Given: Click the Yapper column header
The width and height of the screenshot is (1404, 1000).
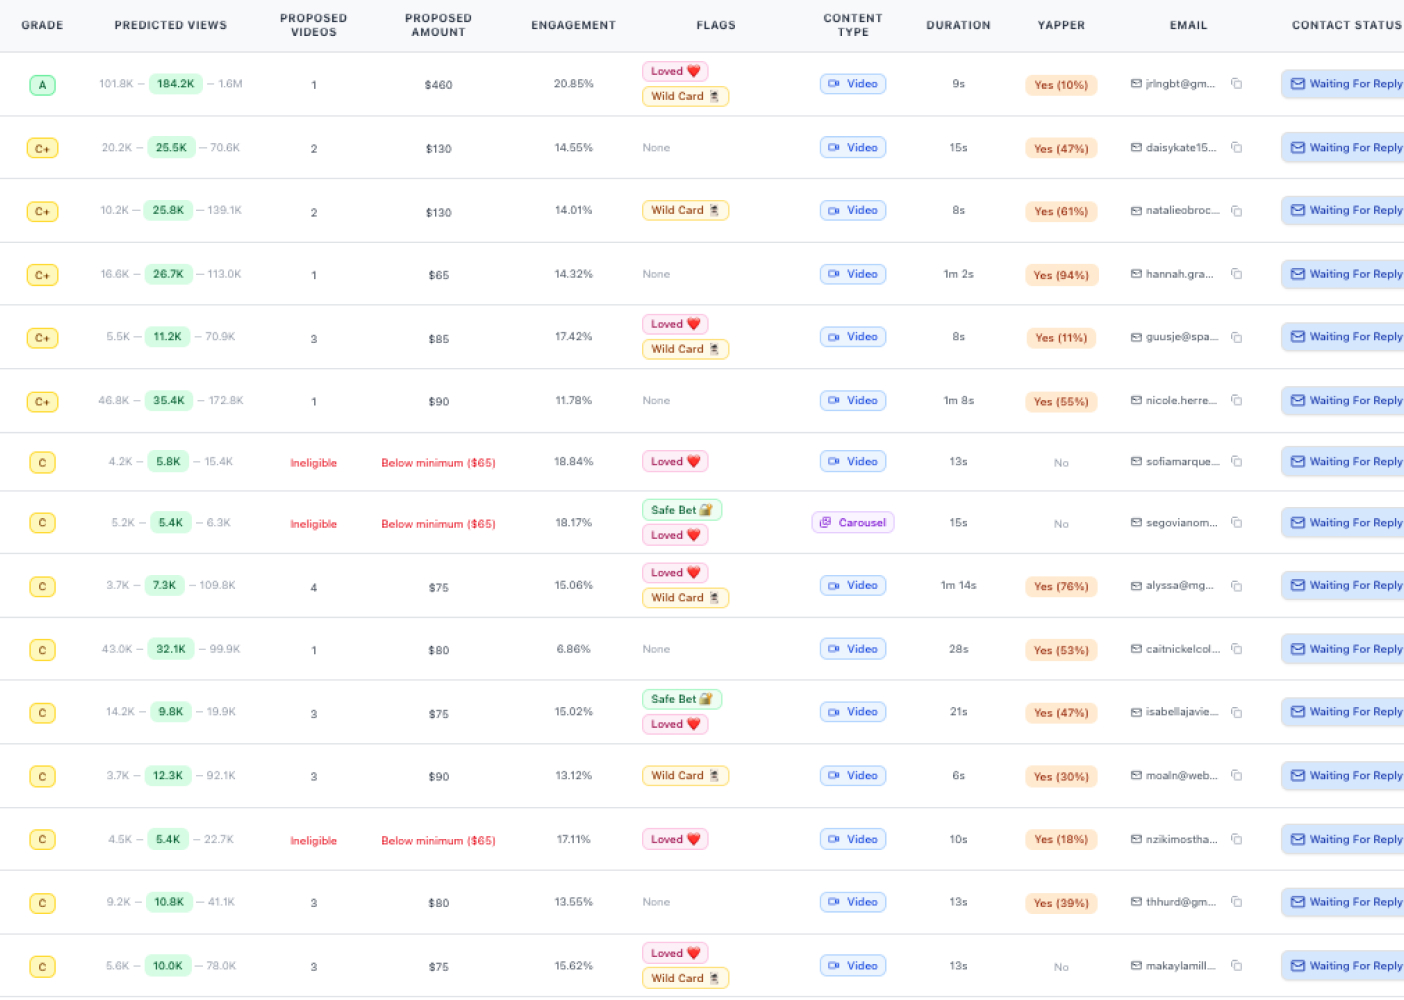Looking at the screenshot, I should click(x=1061, y=25).
